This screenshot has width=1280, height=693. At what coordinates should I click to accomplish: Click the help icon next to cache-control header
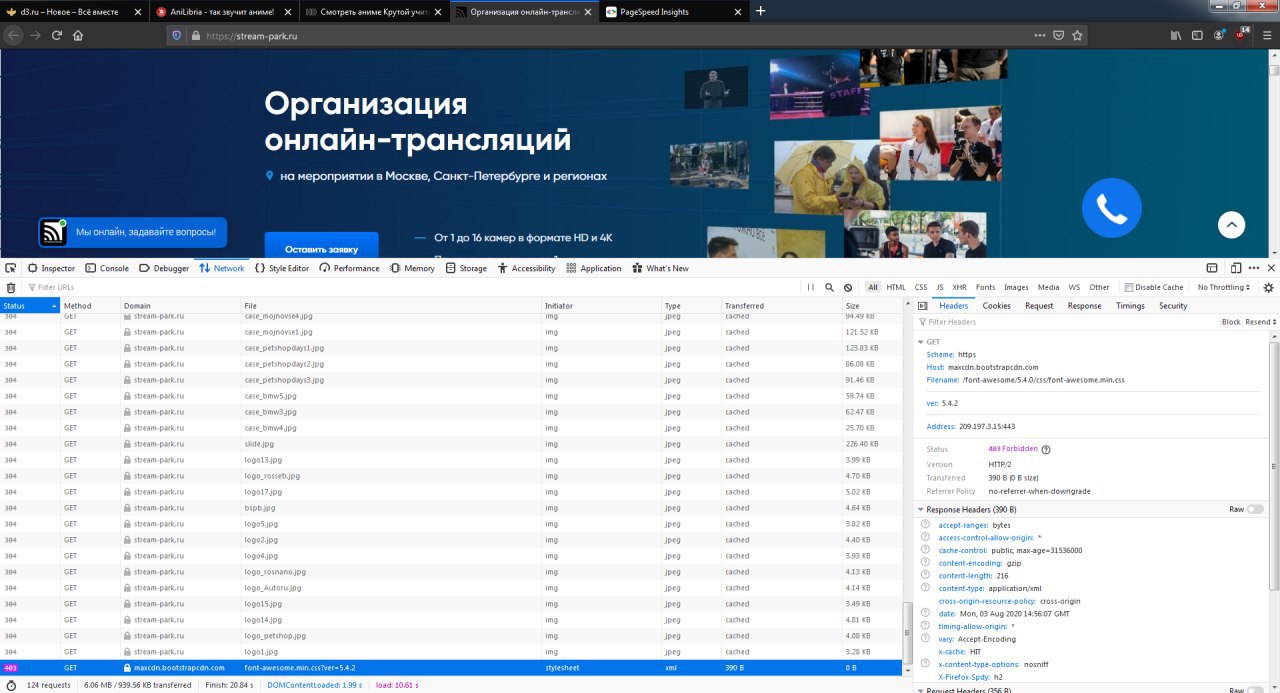tap(926, 550)
